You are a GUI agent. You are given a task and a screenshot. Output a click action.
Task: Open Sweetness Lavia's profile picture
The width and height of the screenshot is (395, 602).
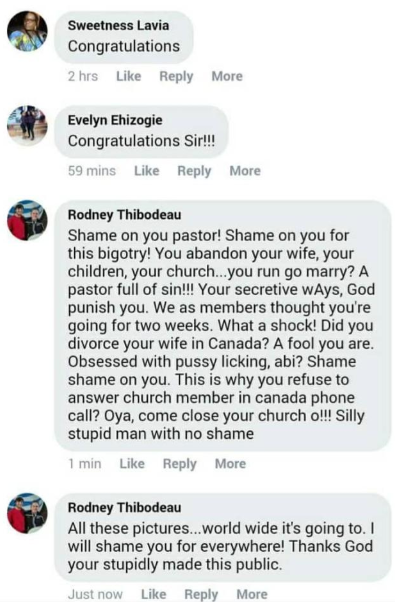pyautogui.click(x=27, y=31)
